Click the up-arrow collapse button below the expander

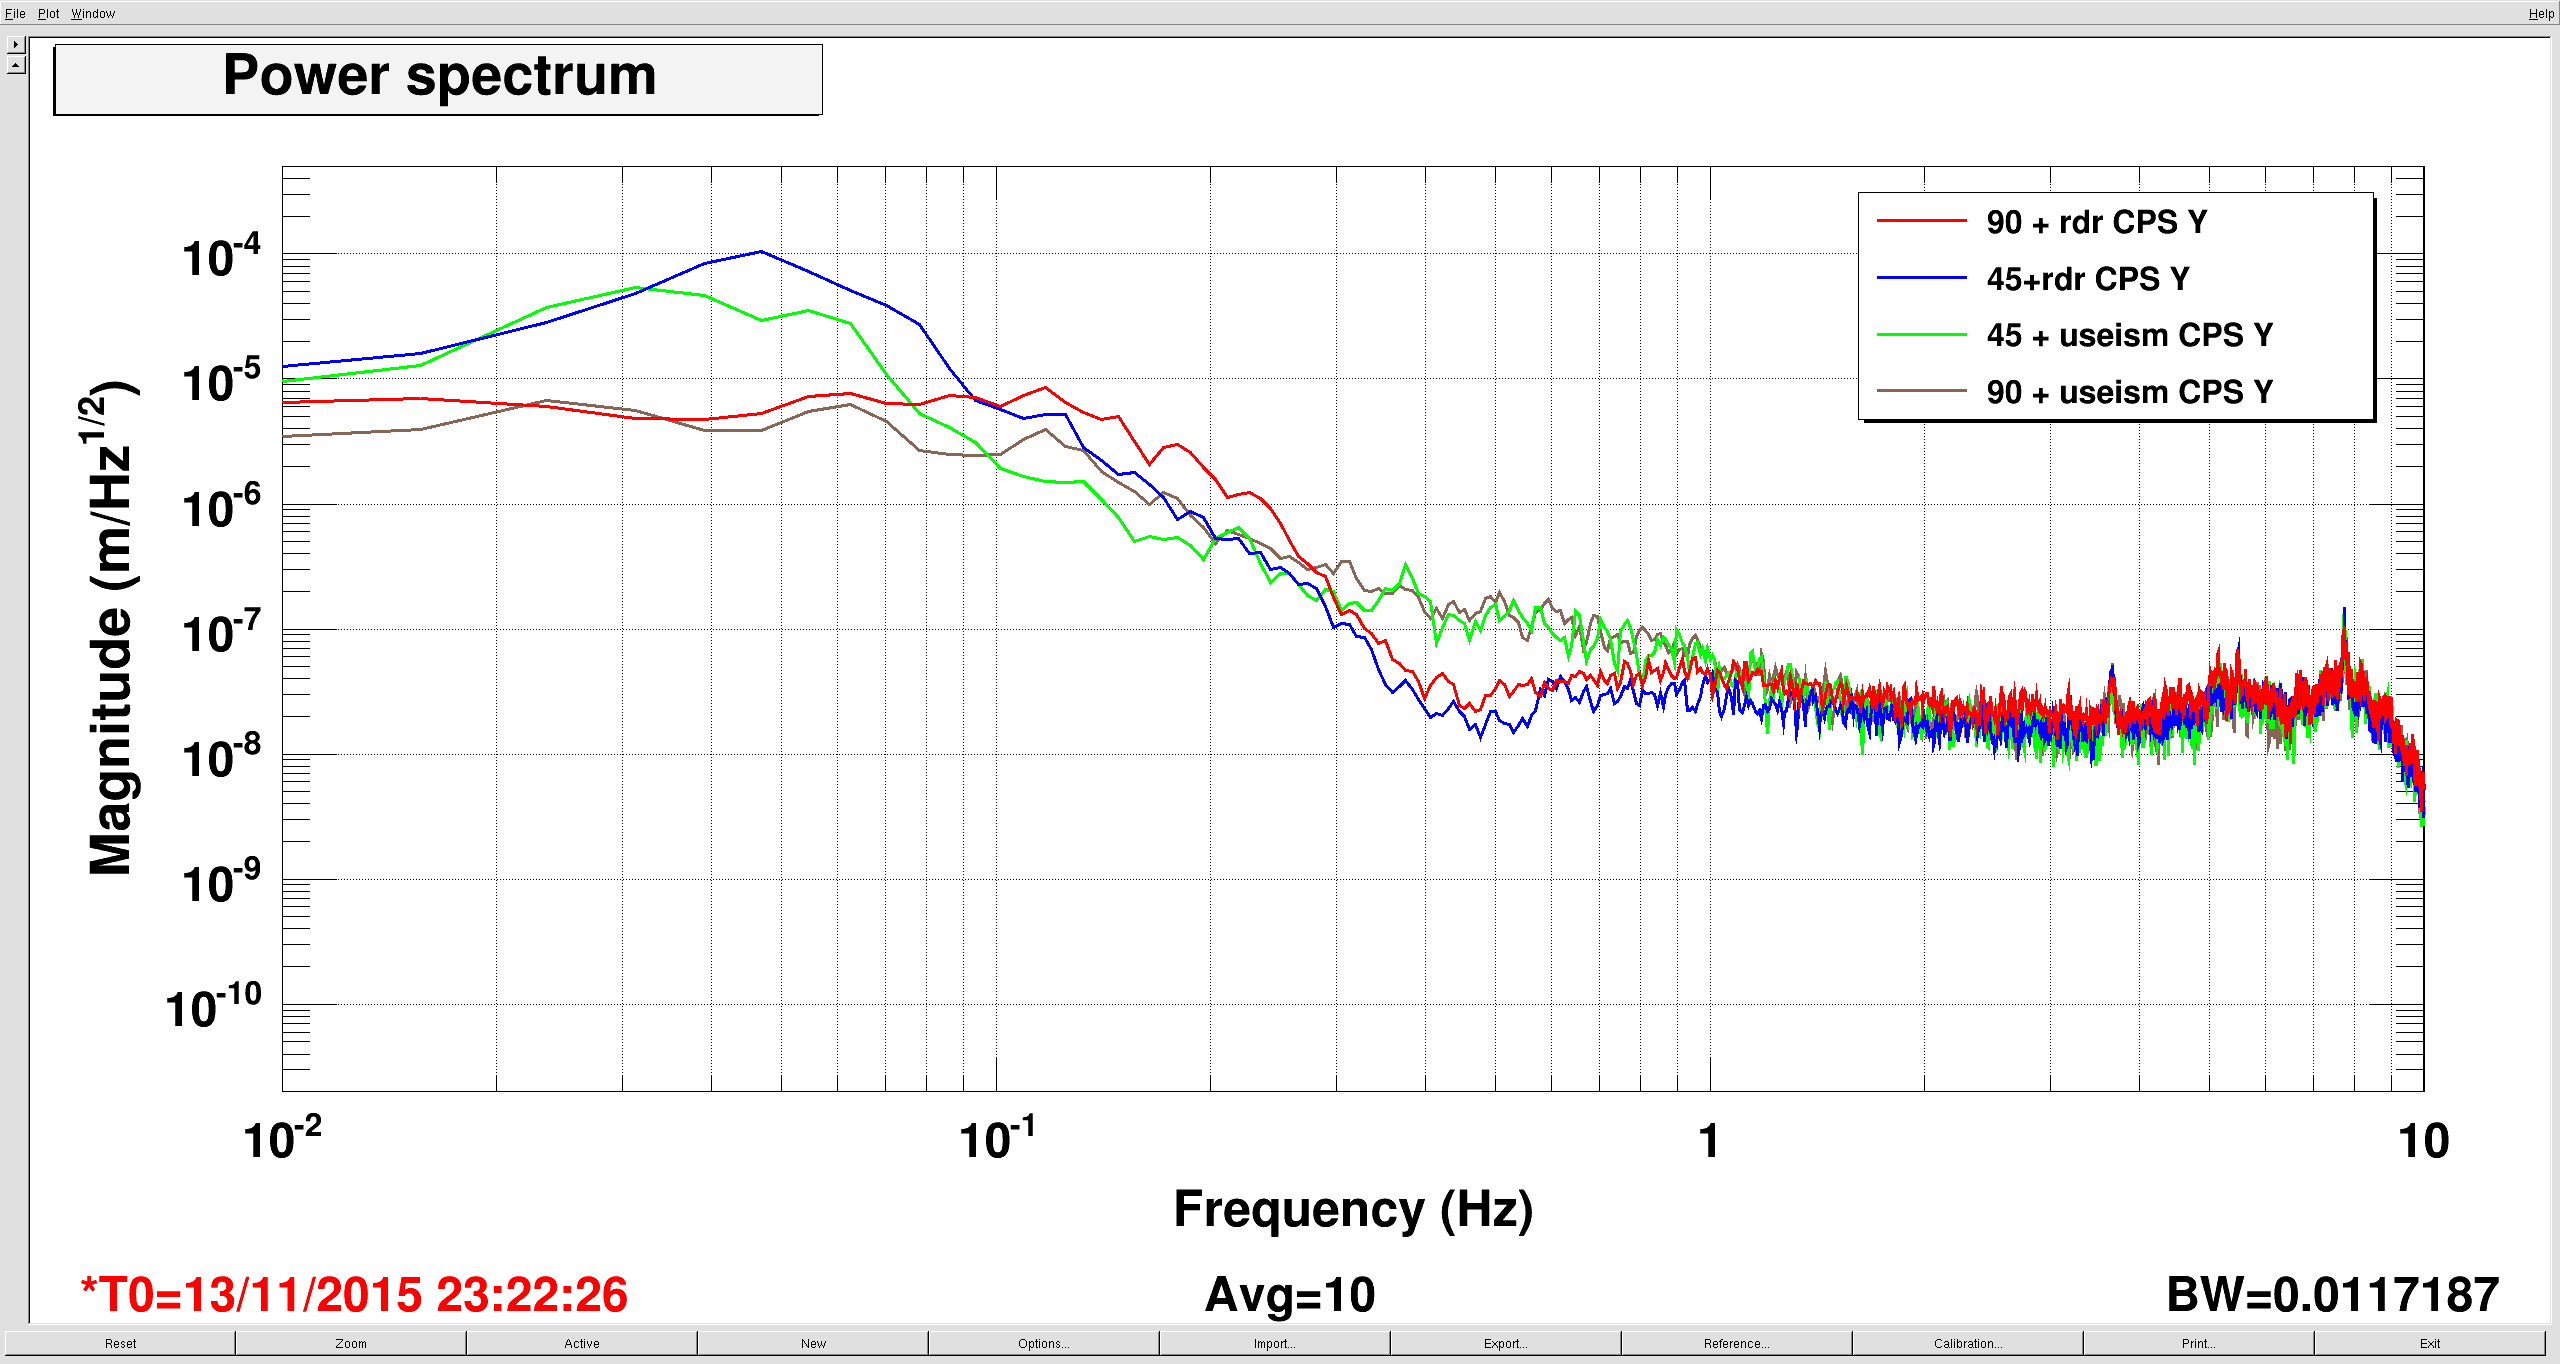coord(16,65)
